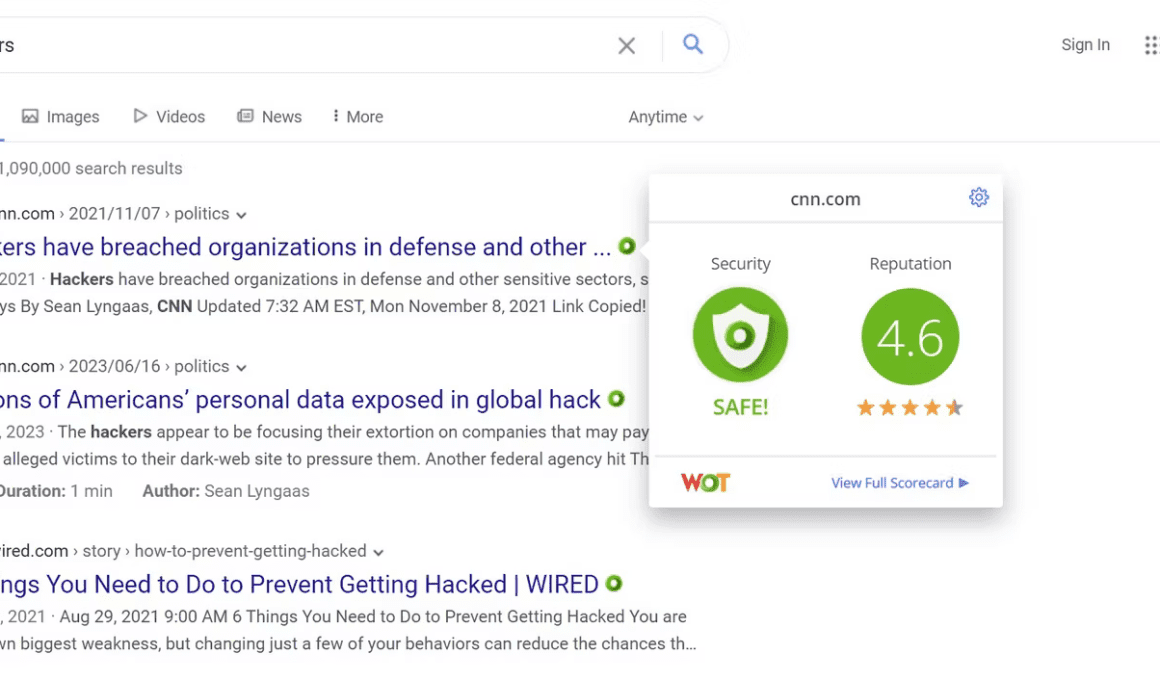Open the Anytime filter dropdown

666,117
